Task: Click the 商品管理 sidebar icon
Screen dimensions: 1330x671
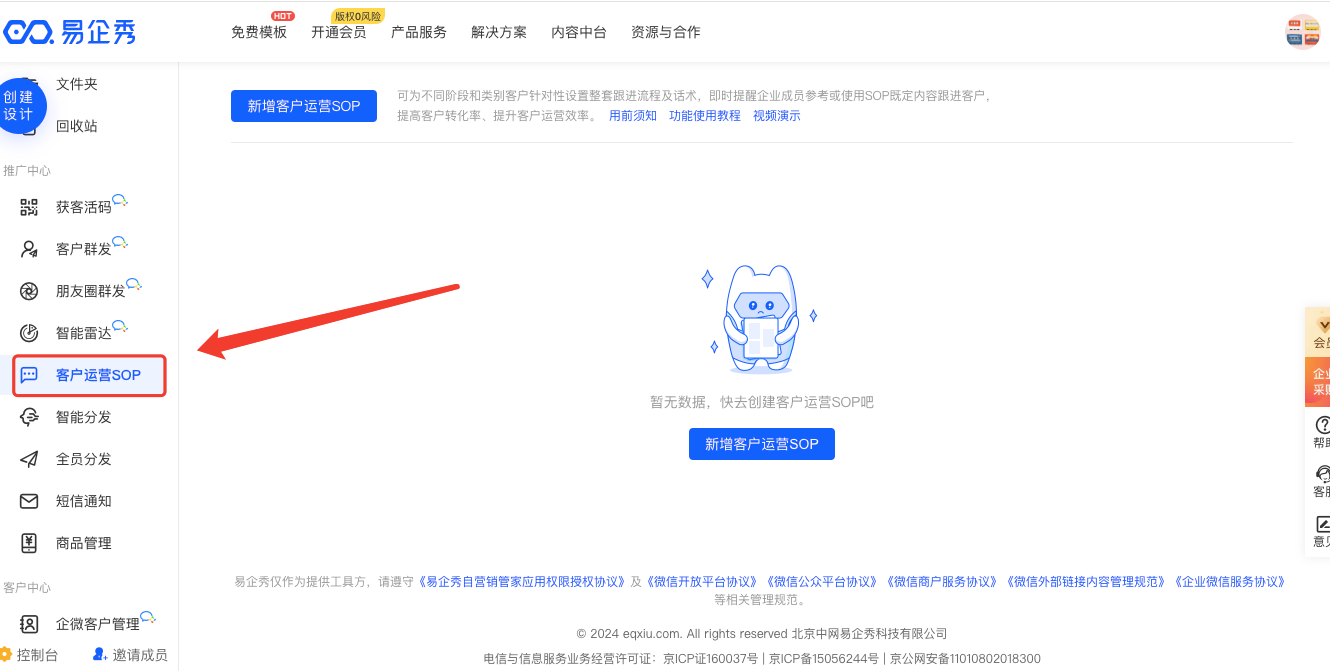Action: (x=29, y=543)
